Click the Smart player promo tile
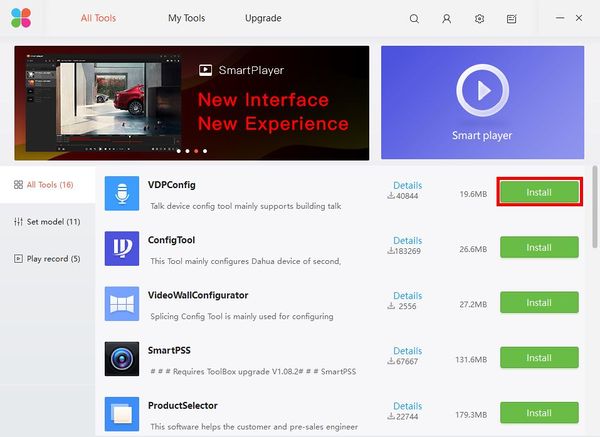The width and height of the screenshot is (600, 437). click(482, 102)
